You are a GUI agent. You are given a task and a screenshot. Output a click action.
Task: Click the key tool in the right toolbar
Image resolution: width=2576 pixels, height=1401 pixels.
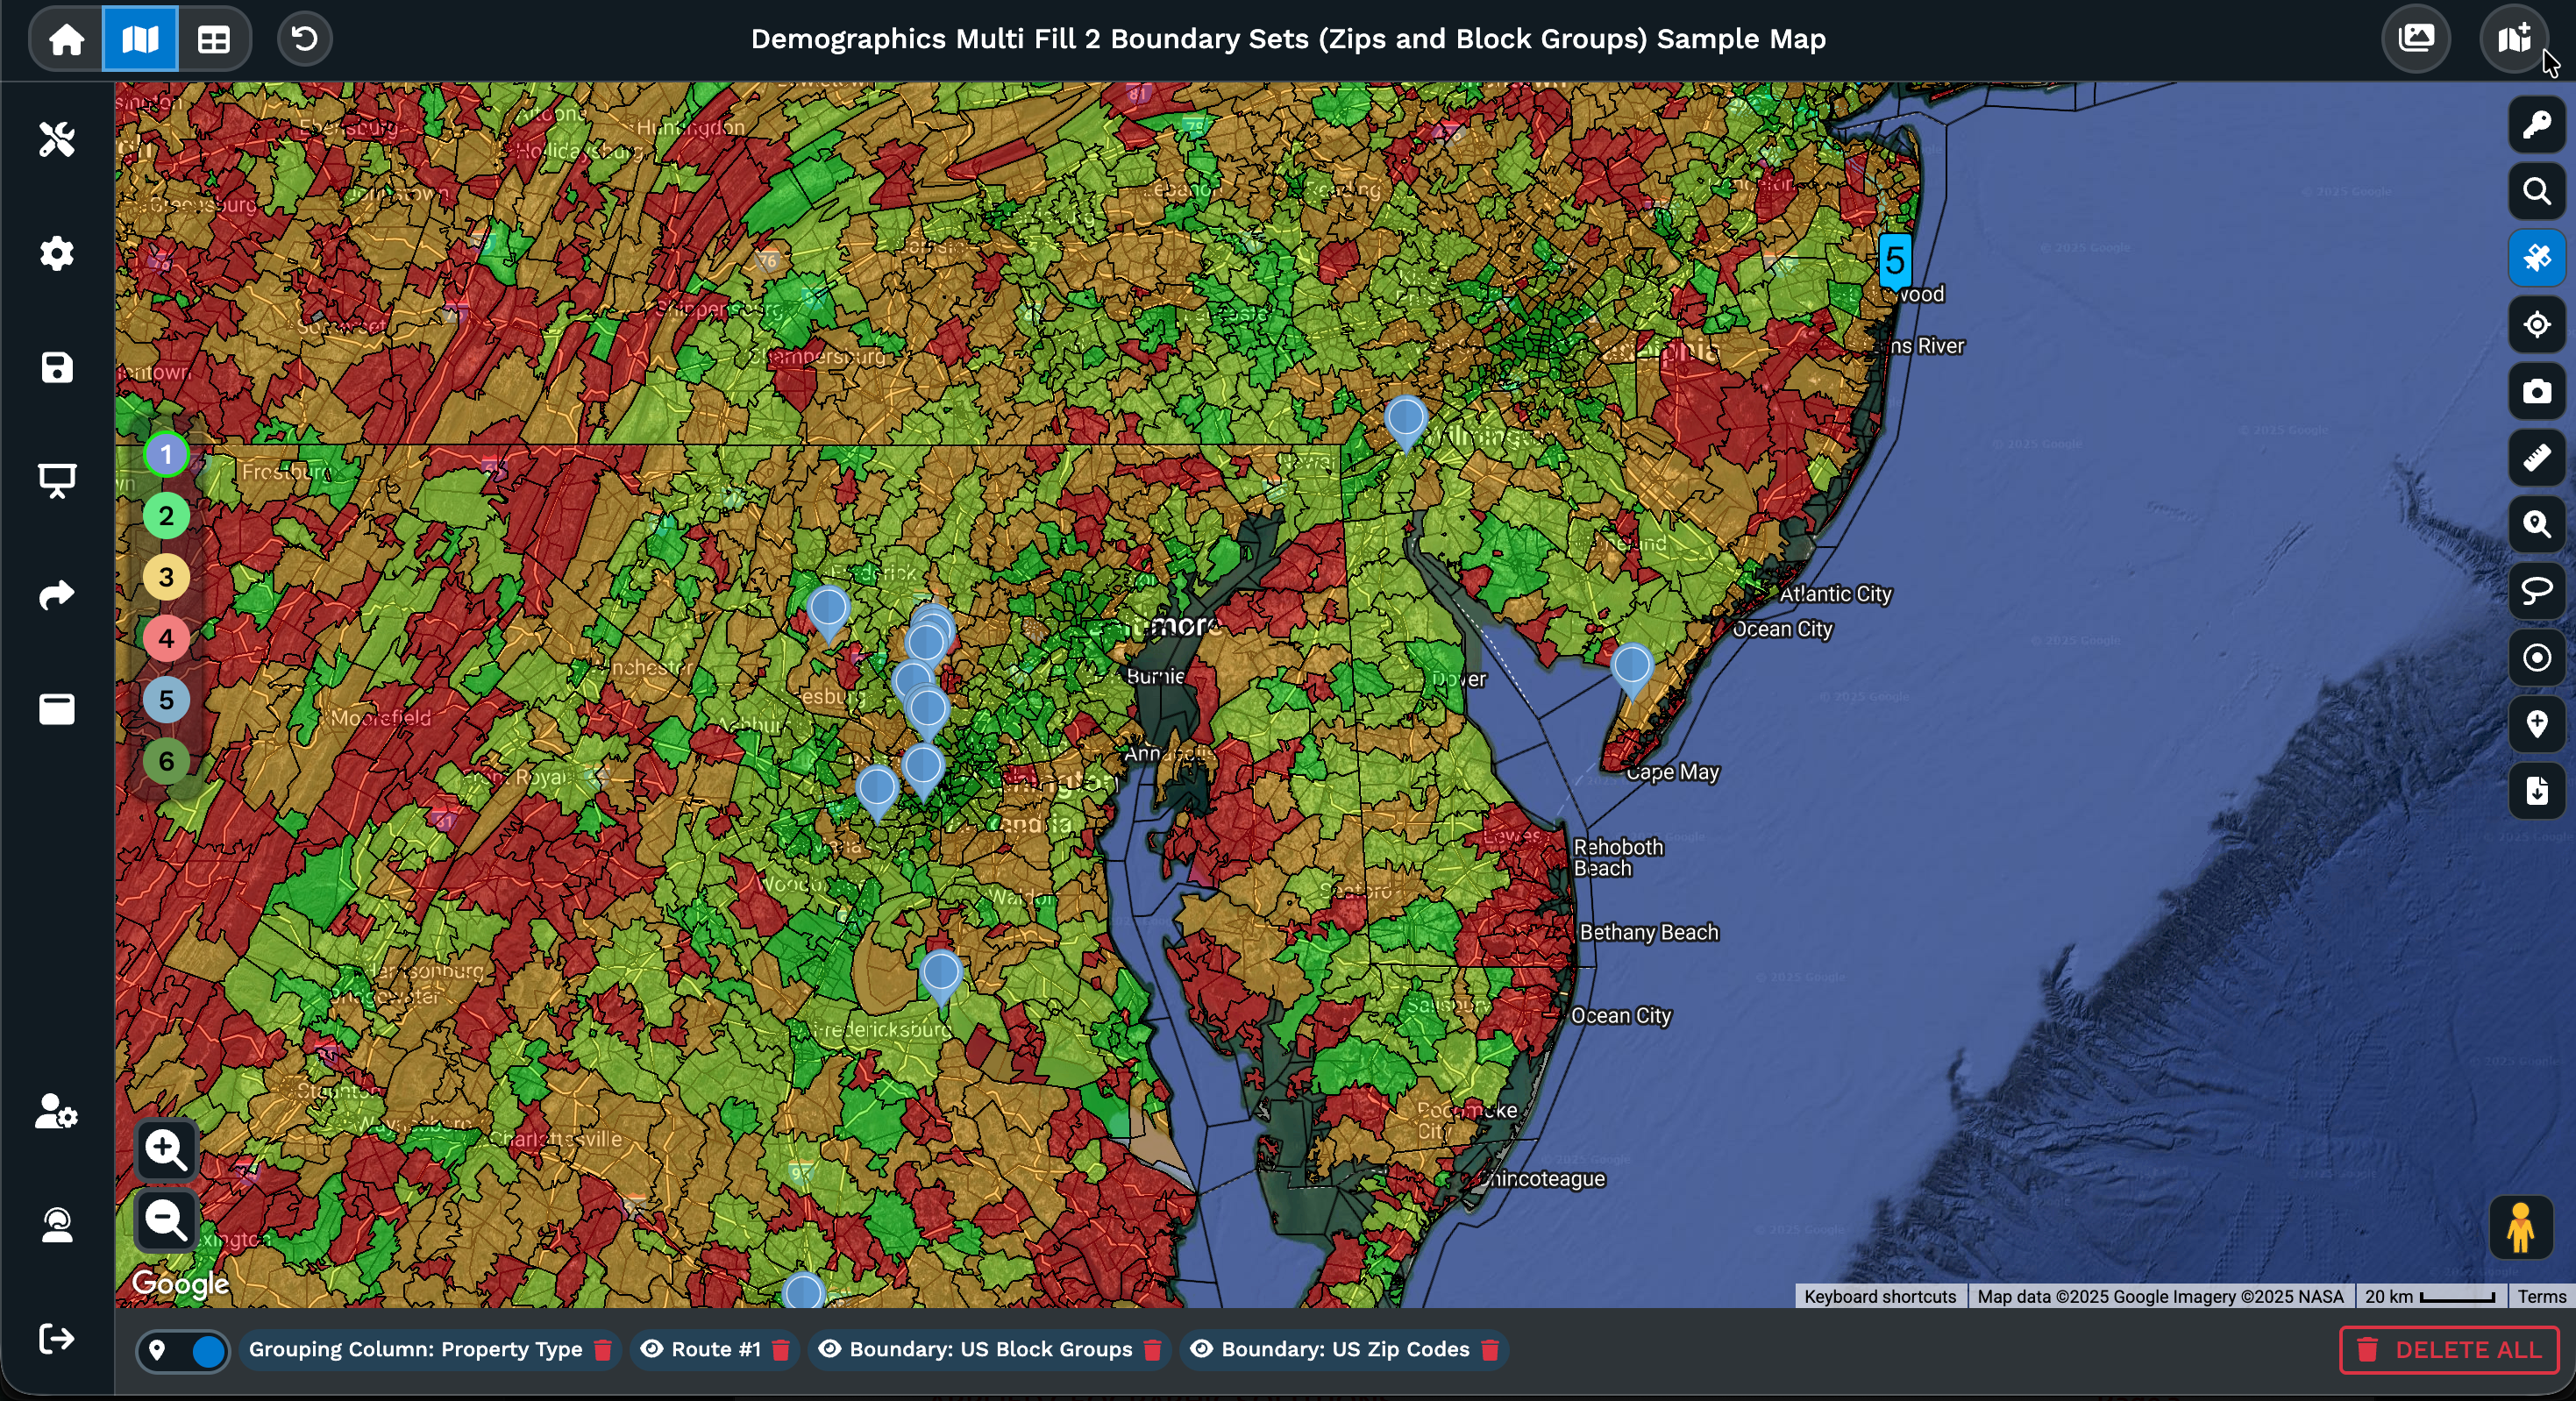(x=2536, y=124)
